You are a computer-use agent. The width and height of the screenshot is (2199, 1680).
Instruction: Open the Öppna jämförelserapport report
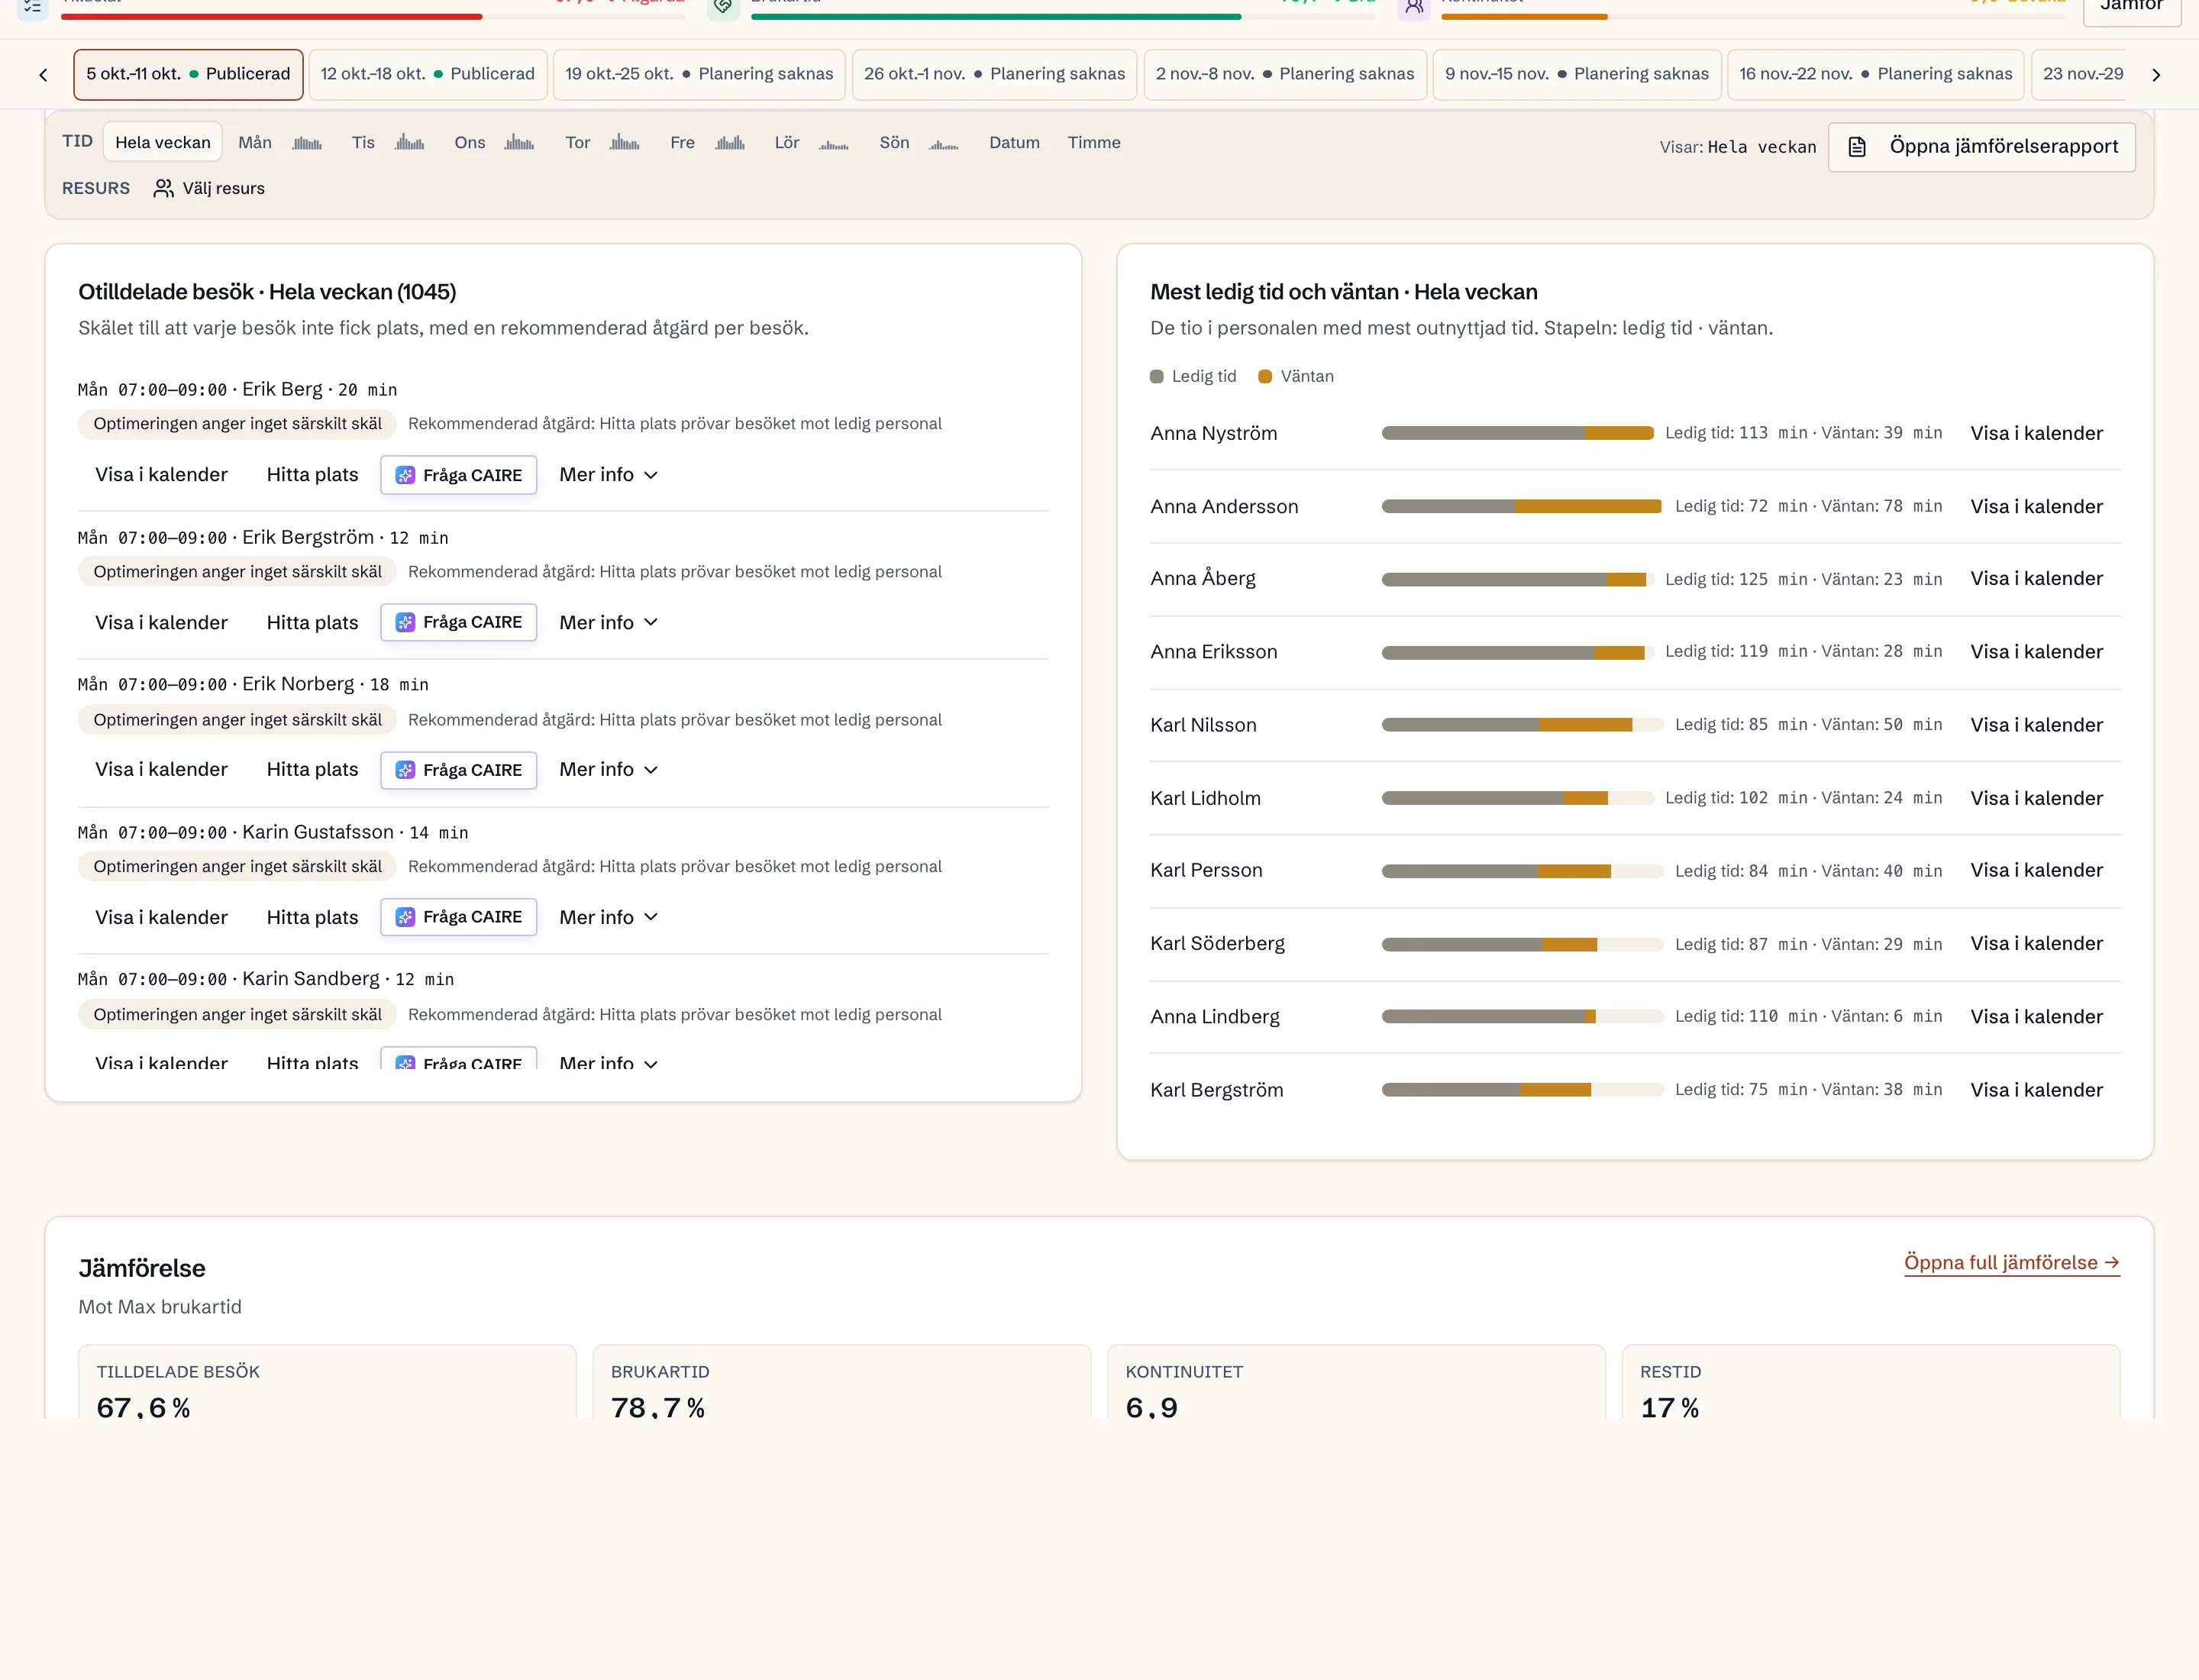click(1981, 147)
